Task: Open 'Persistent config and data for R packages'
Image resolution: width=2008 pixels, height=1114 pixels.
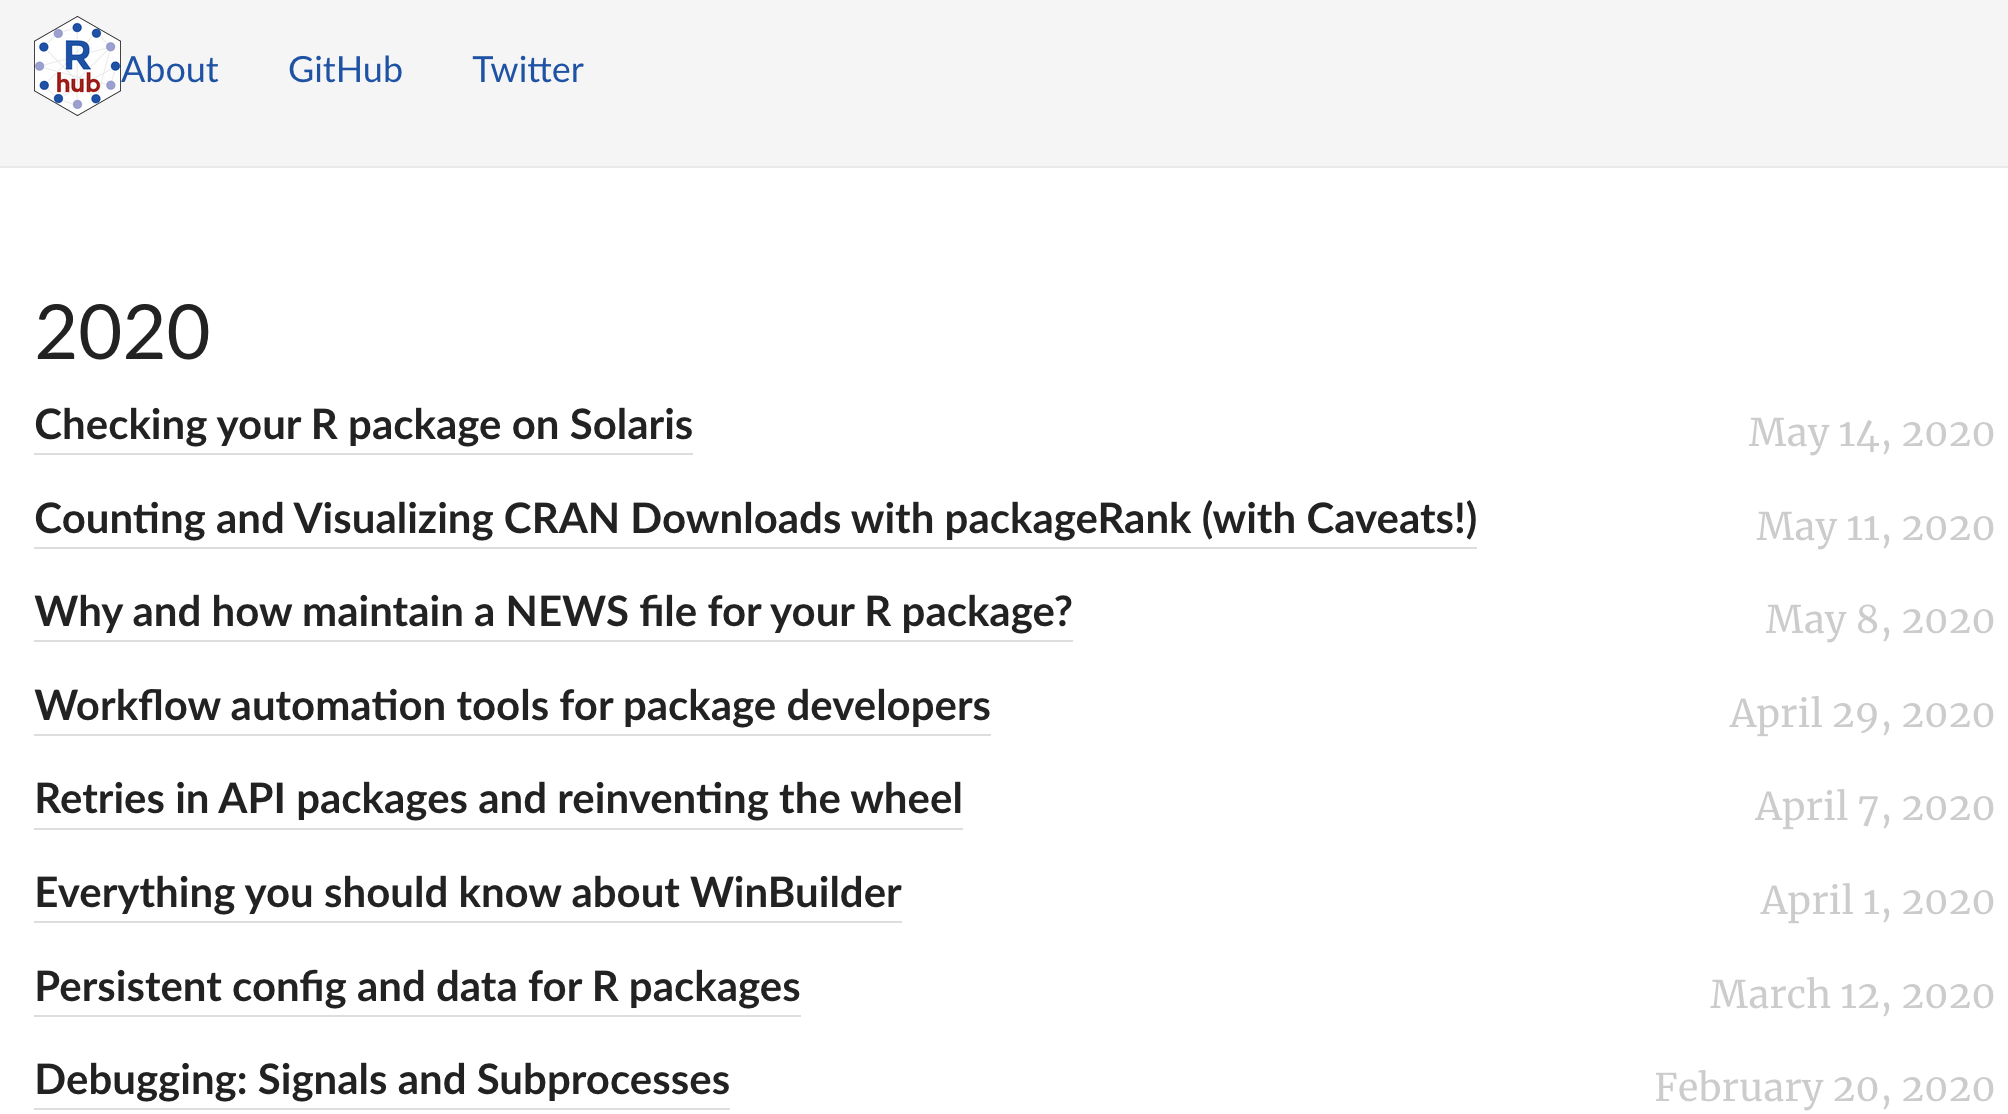Action: click(417, 987)
